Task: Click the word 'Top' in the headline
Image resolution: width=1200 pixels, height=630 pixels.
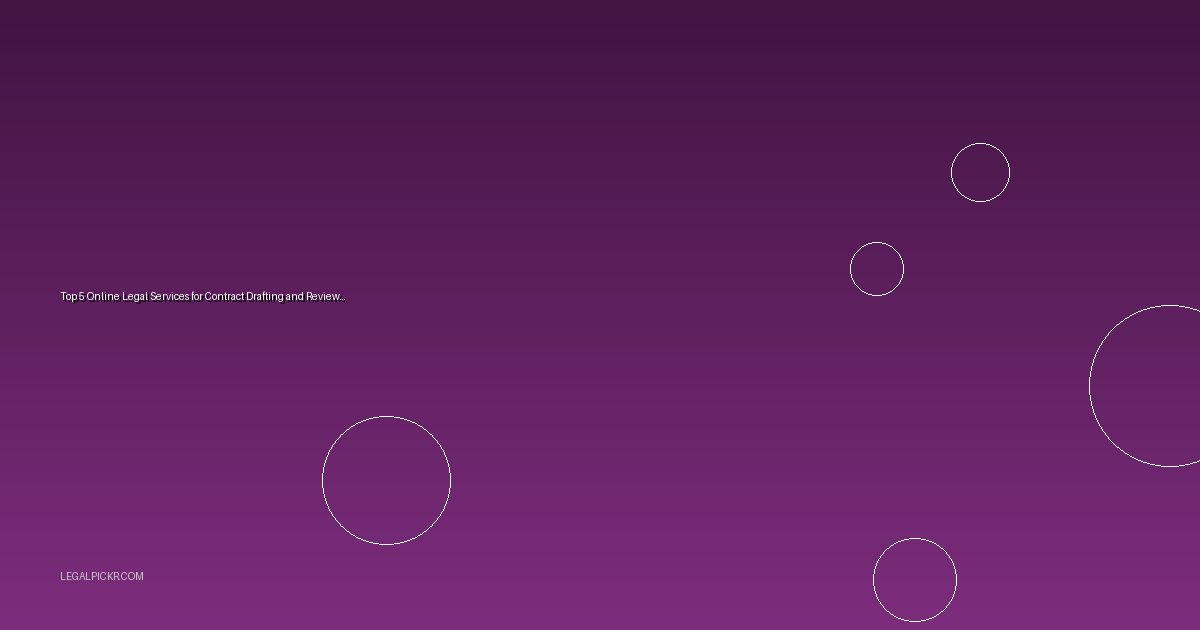Action: [x=69, y=297]
